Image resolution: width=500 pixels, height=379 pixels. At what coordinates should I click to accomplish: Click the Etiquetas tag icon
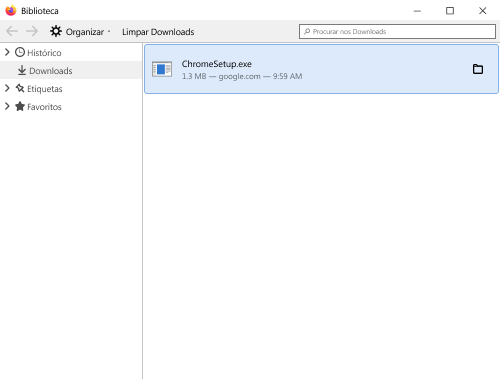click(20, 88)
